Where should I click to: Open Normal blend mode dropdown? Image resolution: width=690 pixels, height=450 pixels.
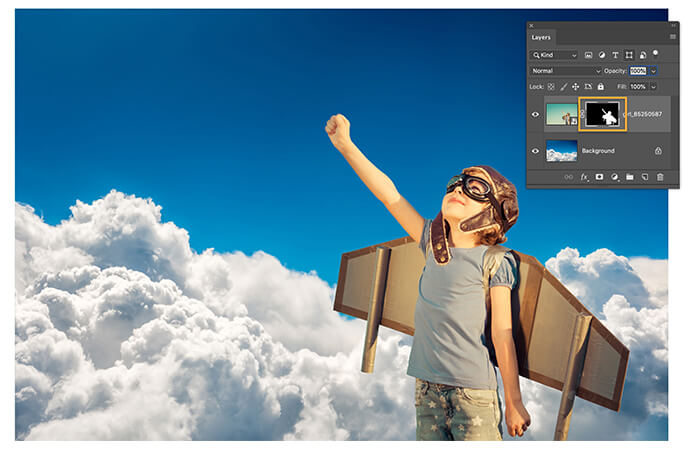click(x=565, y=71)
